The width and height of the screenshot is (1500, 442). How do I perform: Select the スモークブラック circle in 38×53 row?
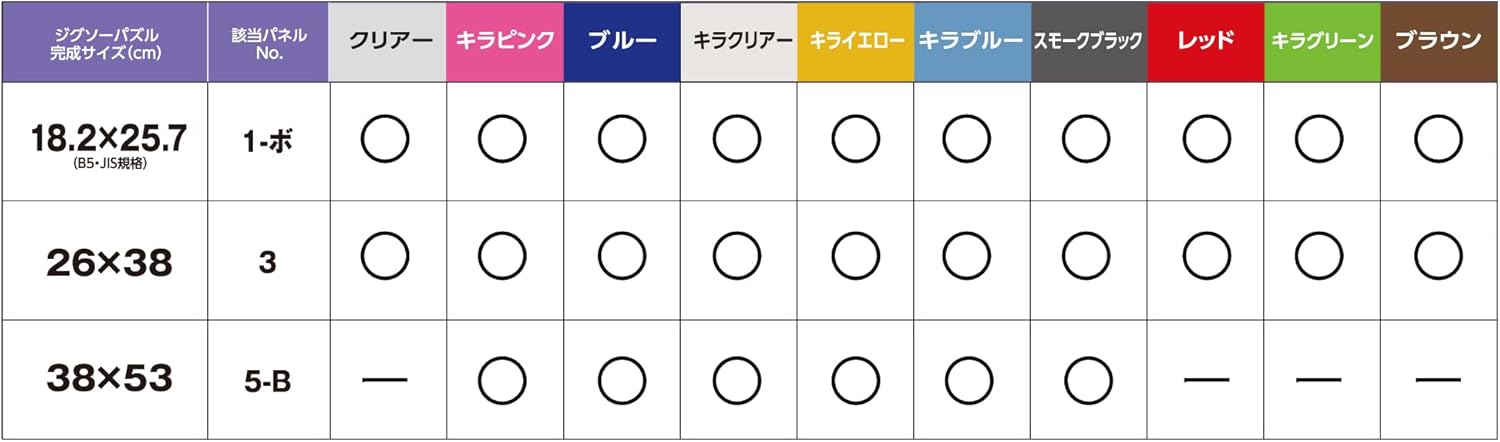[1087, 378]
